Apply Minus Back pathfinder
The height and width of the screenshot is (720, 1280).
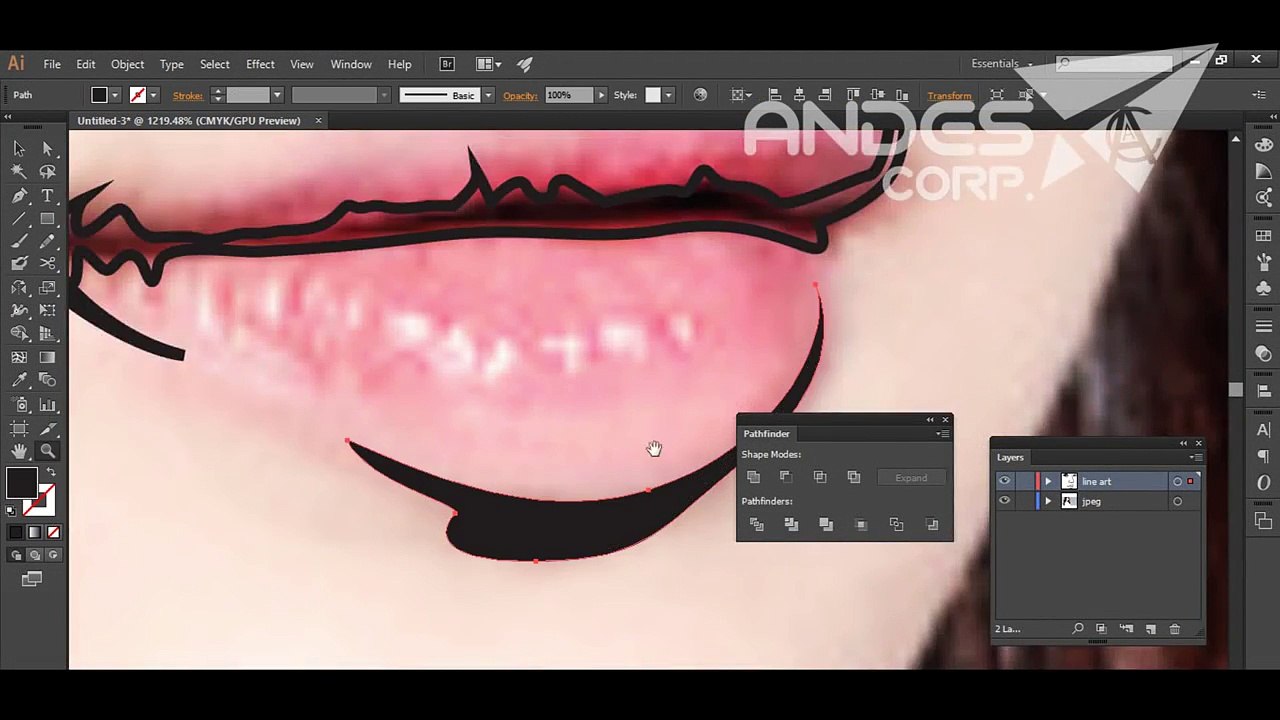point(932,524)
